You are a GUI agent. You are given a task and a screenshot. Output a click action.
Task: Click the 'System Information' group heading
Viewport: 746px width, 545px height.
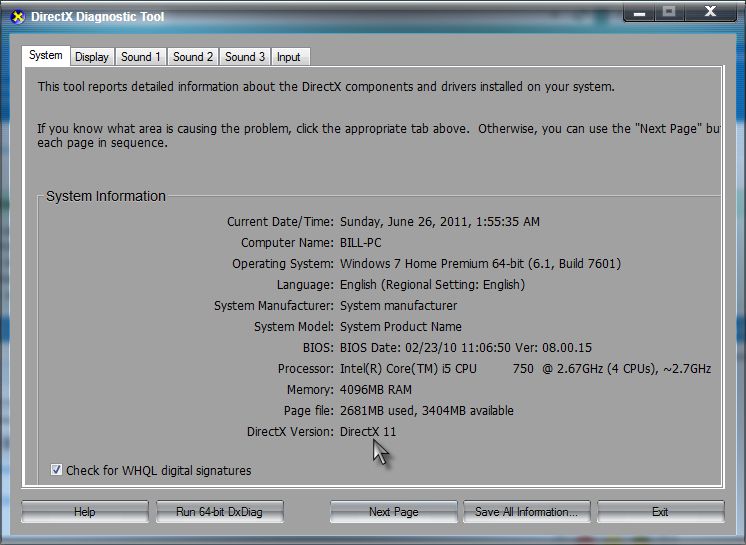106,196
